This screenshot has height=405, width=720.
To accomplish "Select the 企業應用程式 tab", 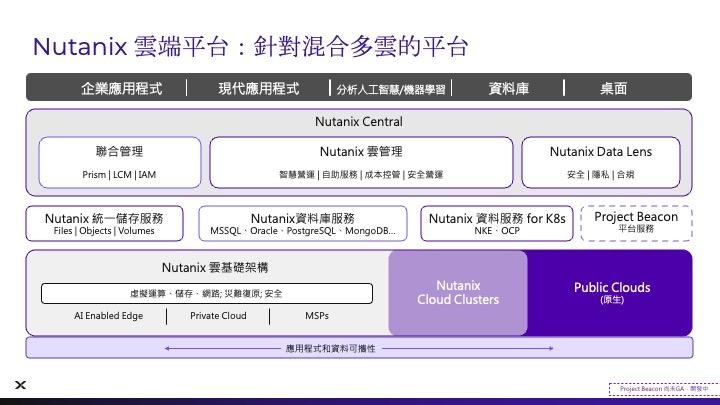I will (x=121, y=88).
